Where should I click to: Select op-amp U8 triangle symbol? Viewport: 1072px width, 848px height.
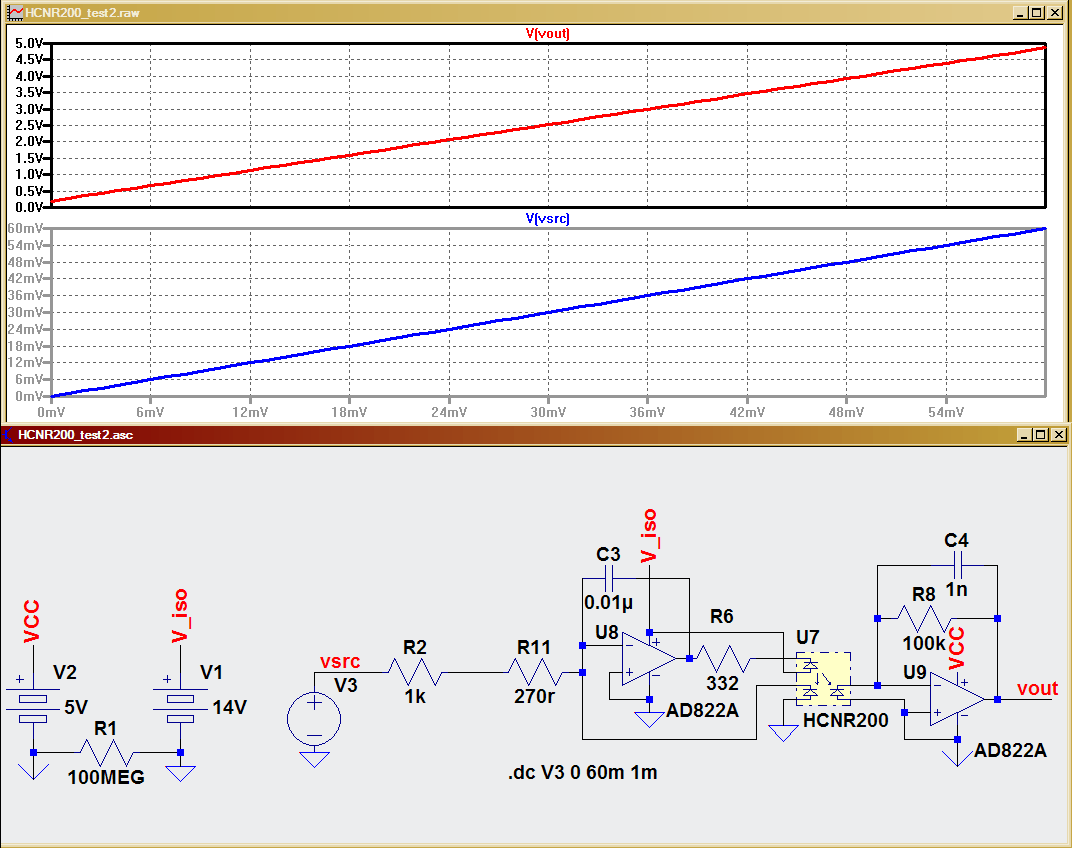point(648,659)
